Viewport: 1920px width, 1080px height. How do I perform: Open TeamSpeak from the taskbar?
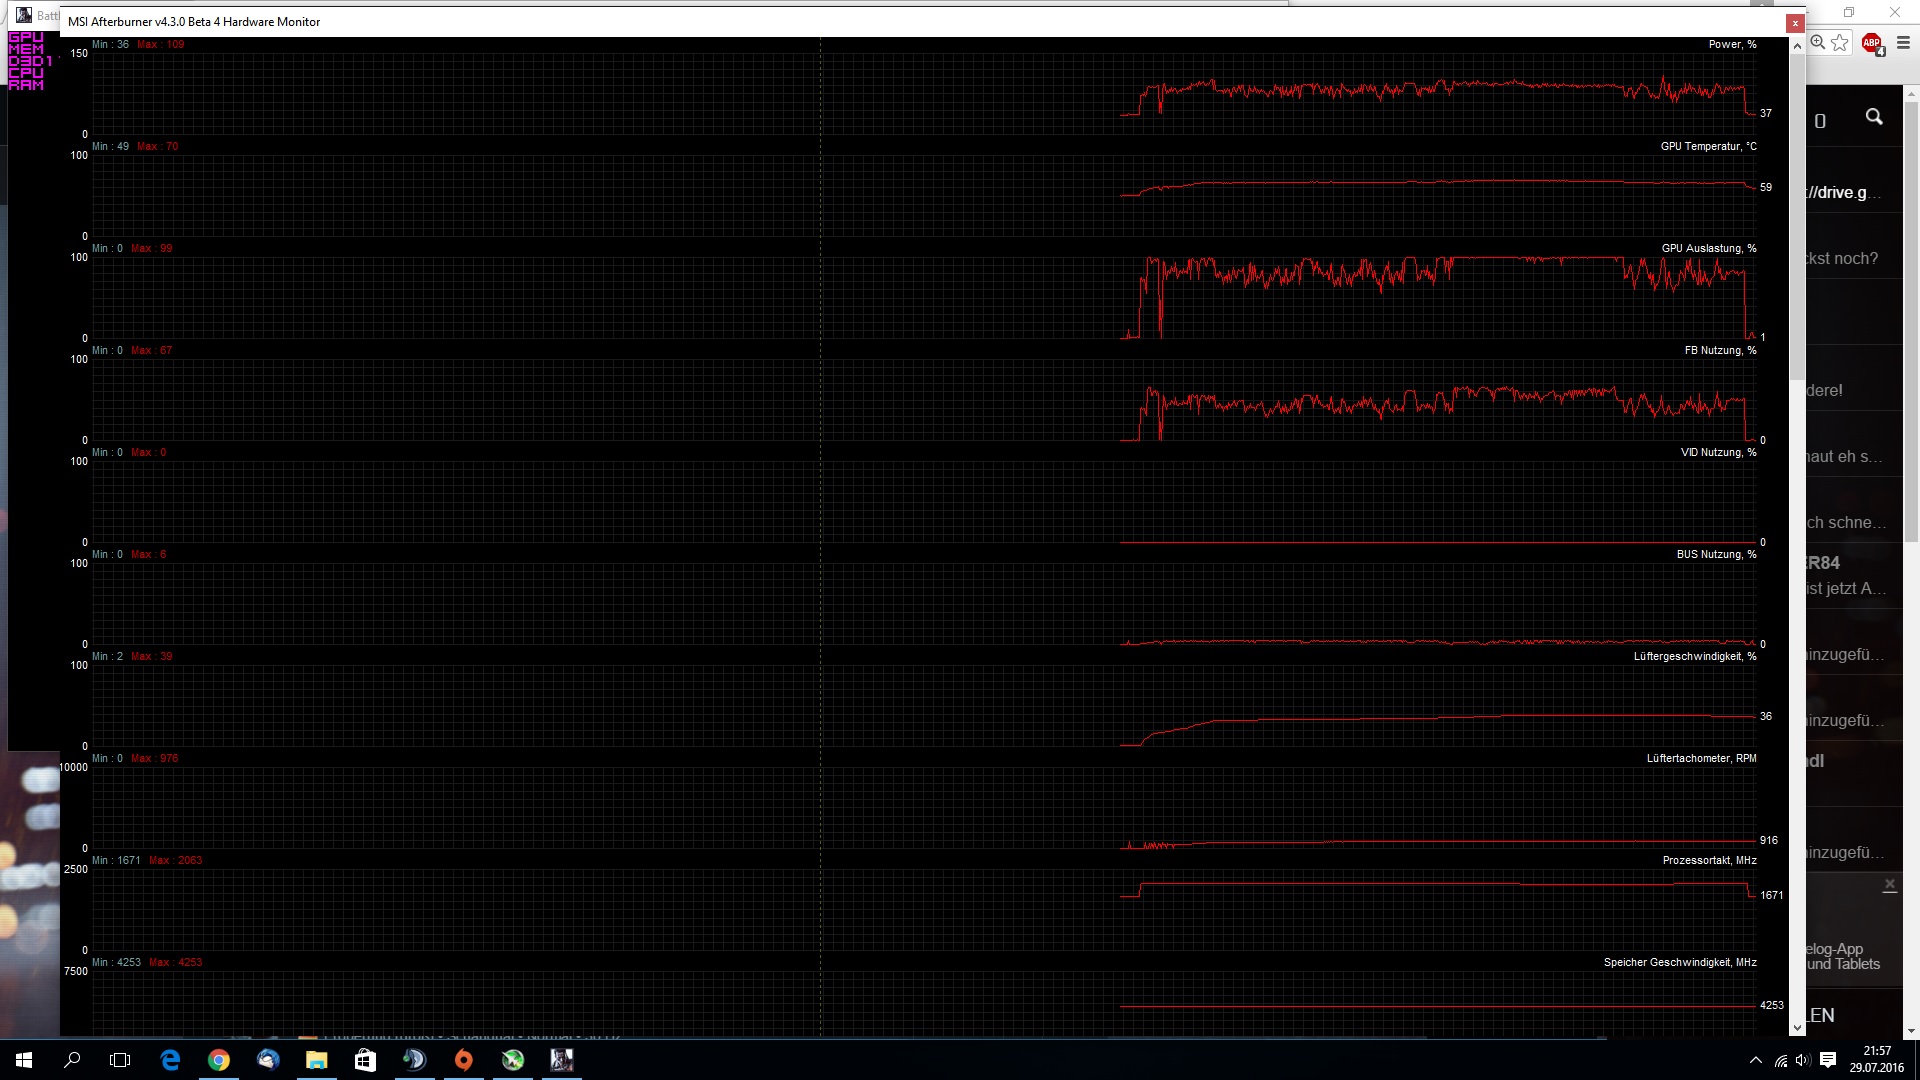414,1060
